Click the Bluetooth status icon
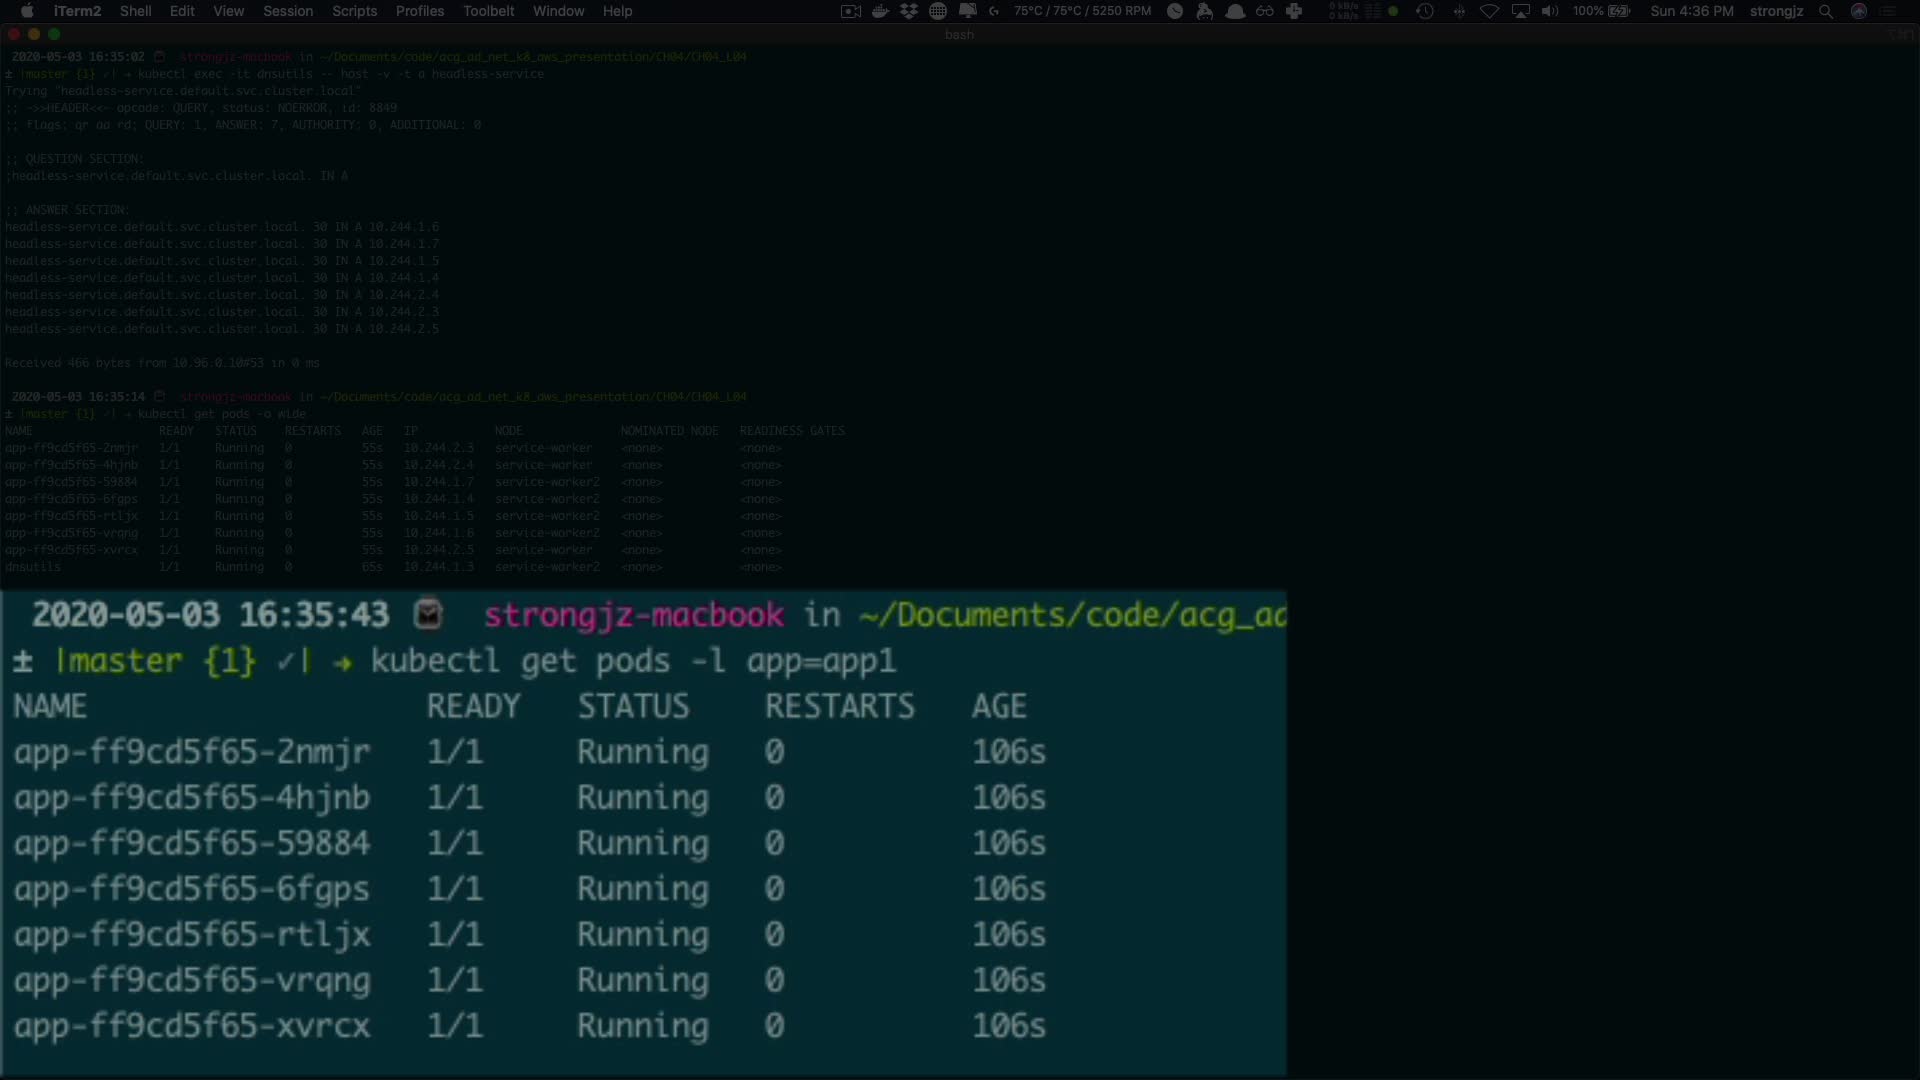The width and height of the screenshot is (1920, 1080). point(1459,11)
